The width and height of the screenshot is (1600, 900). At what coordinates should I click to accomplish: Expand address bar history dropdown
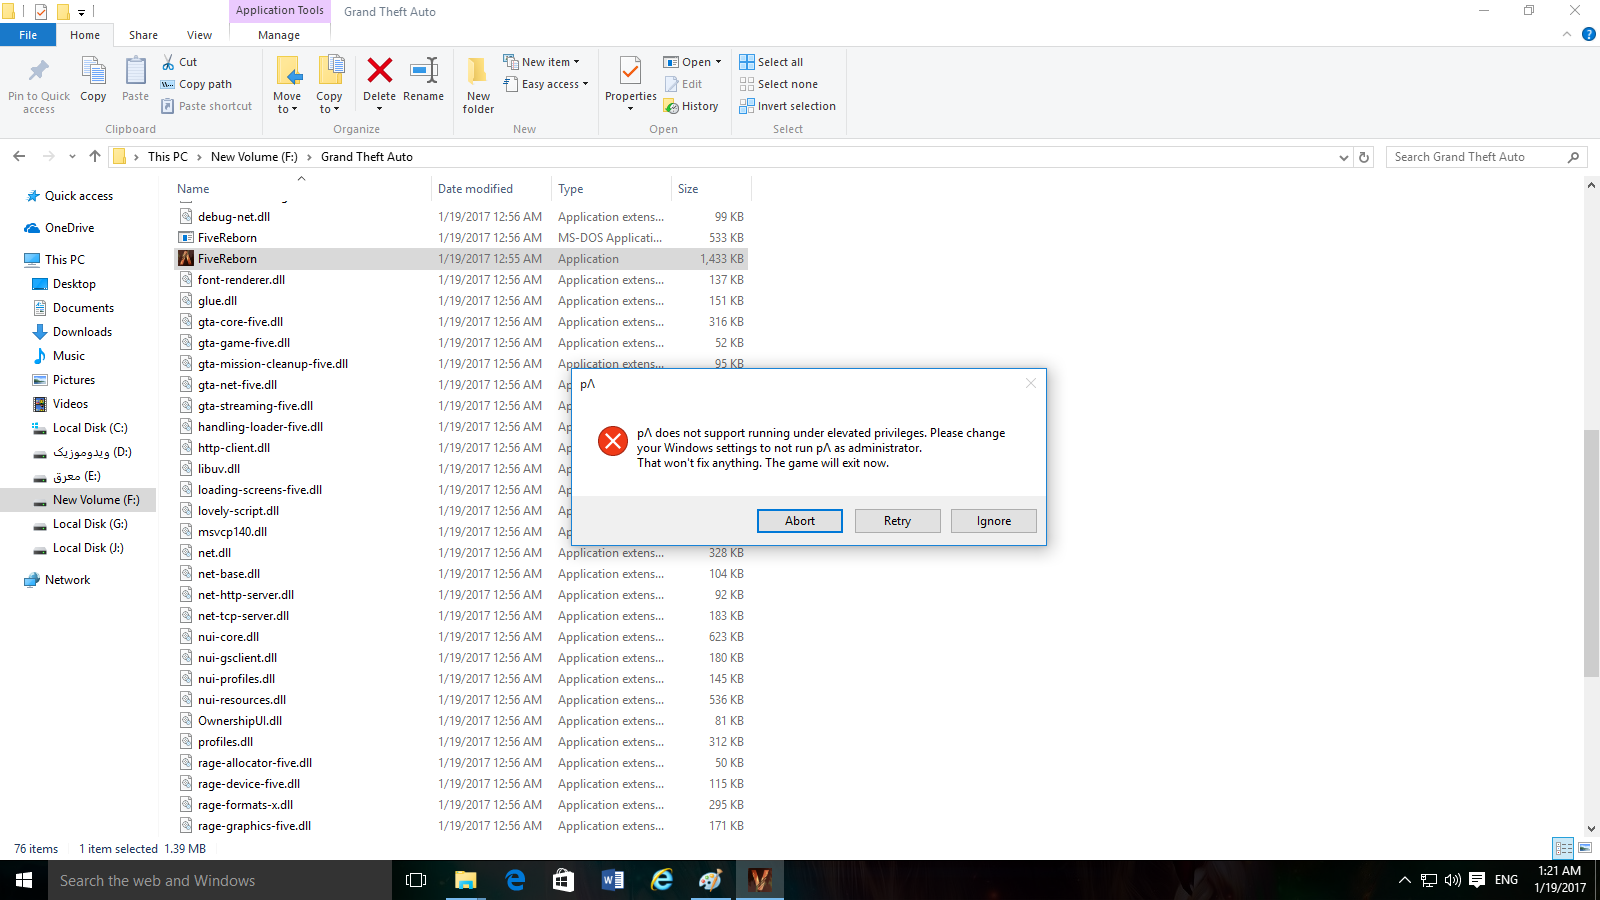1344,157
